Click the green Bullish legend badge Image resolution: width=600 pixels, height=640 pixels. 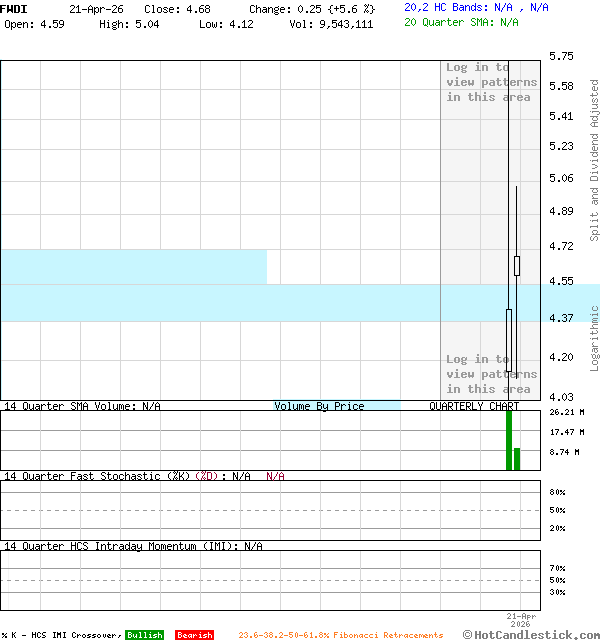coord(144,635)
